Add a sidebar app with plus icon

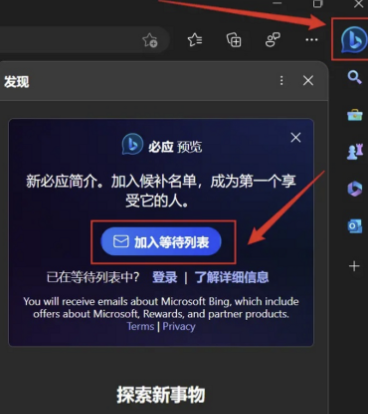click(354, 266)
